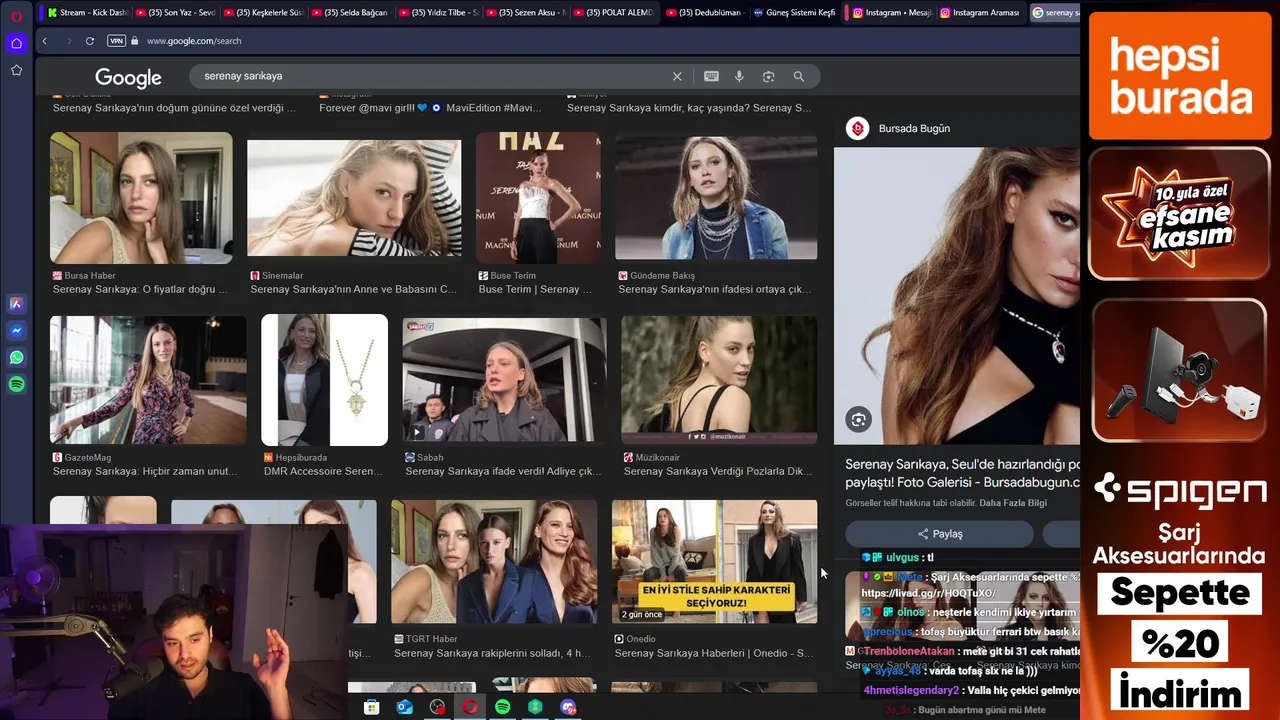Image resolution: width=1280 pixels, height=720 pixels.
Task: Open the green hexagon taskbar app
Action: point(536,707)
